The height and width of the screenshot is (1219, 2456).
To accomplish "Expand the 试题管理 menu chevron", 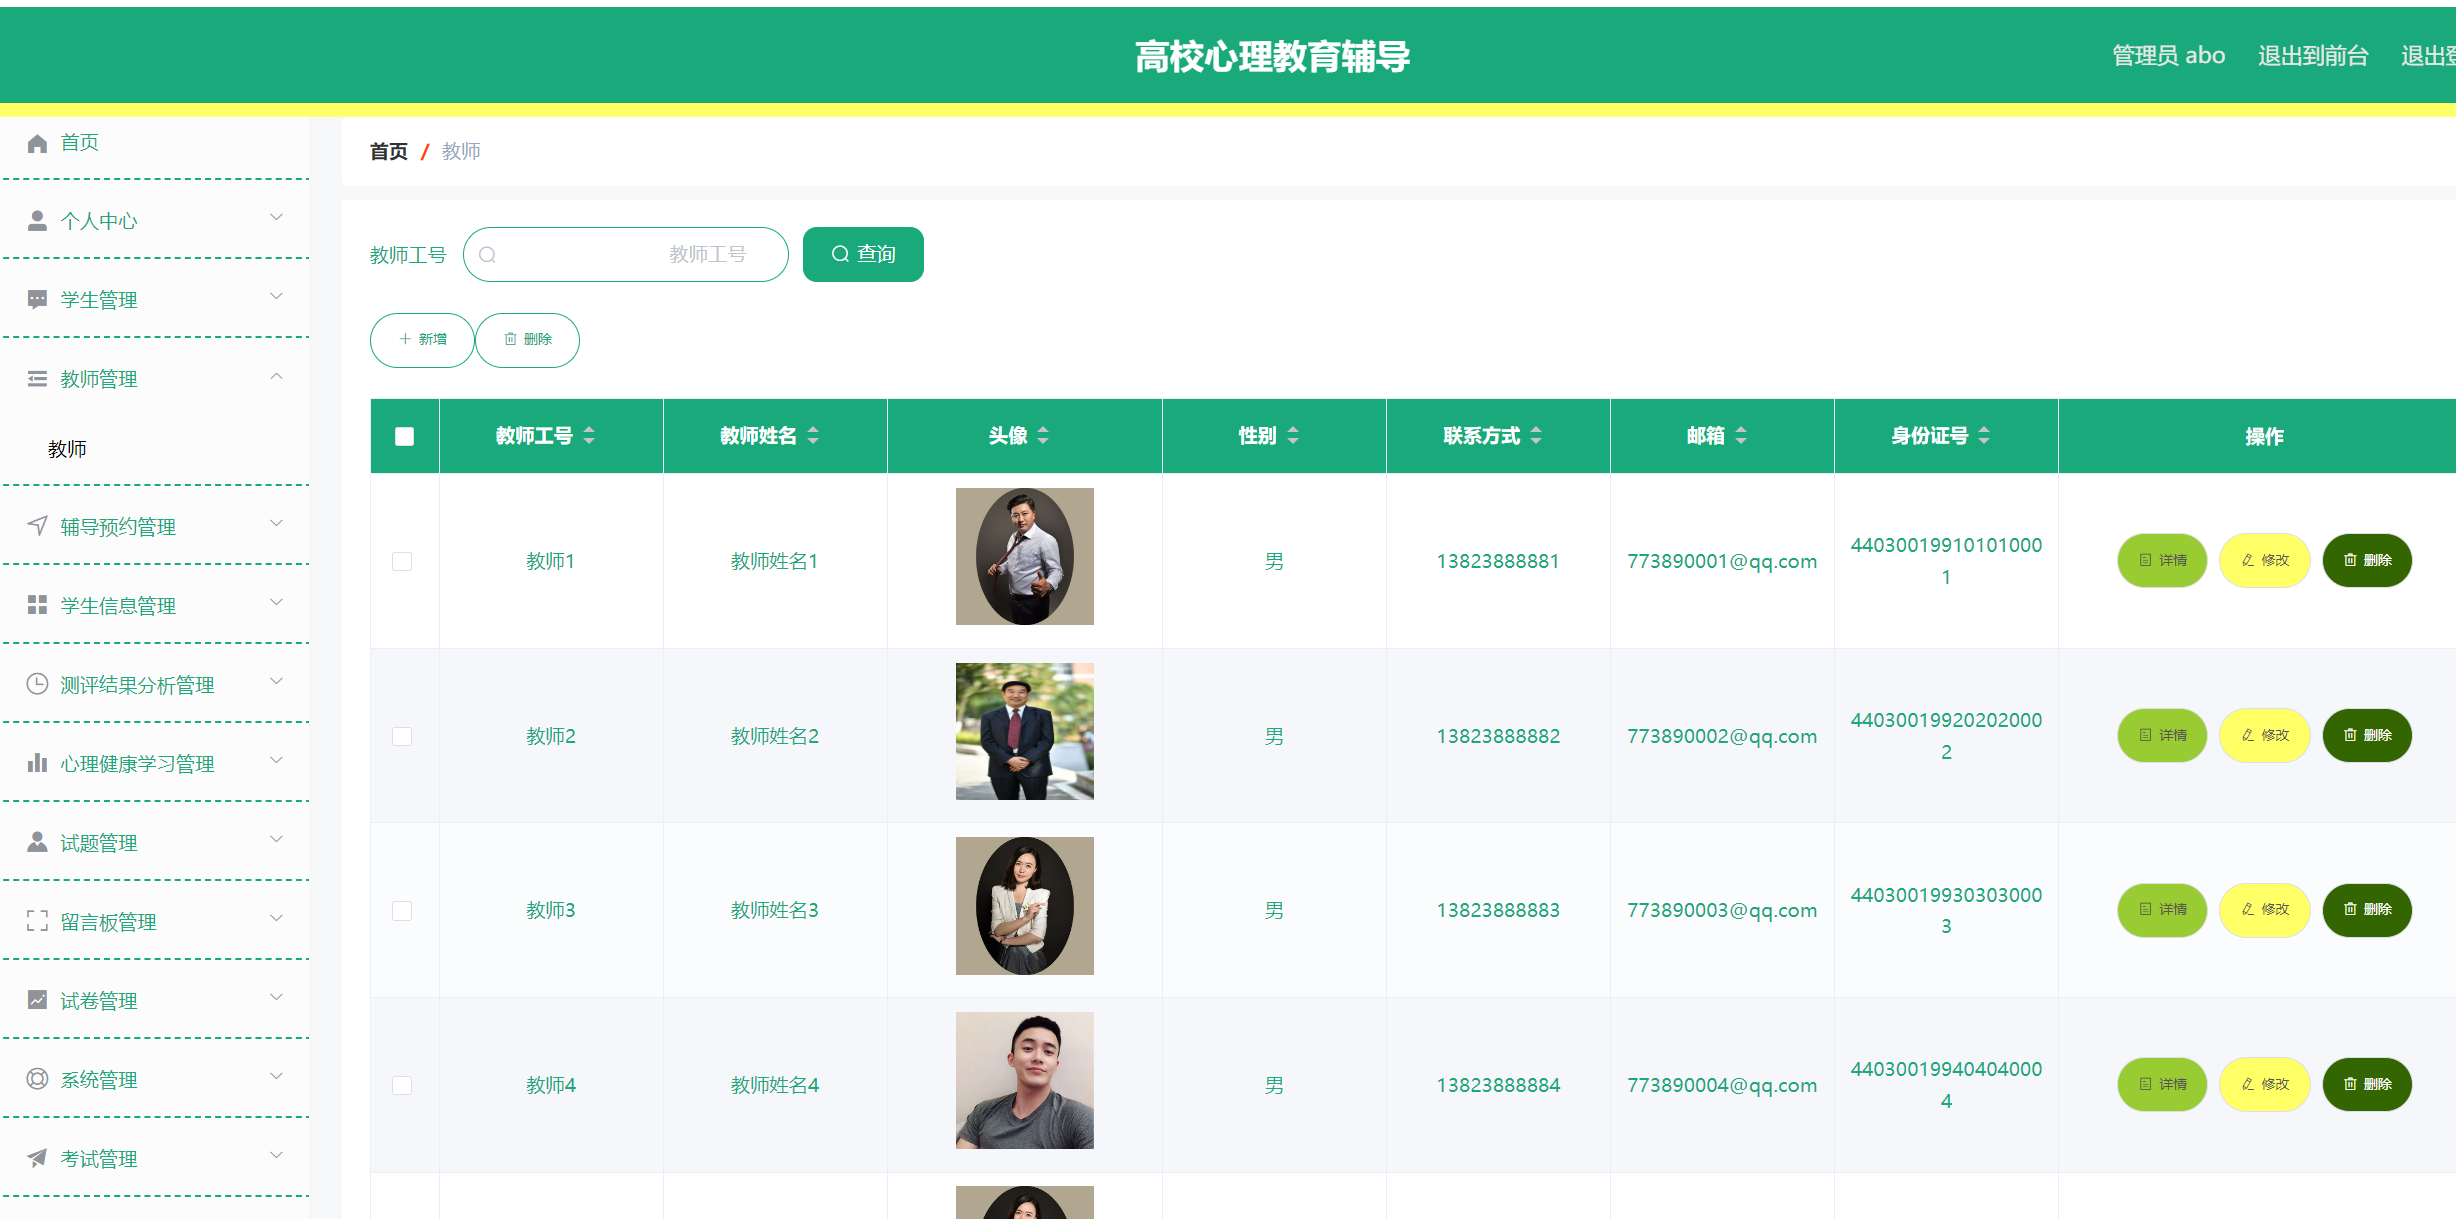I will tap(277, 839).
